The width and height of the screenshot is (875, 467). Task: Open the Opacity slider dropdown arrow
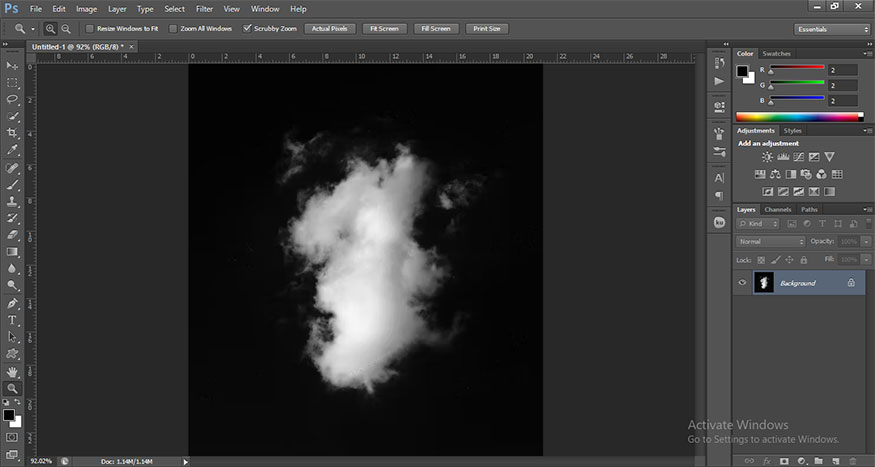click(866, 242)
